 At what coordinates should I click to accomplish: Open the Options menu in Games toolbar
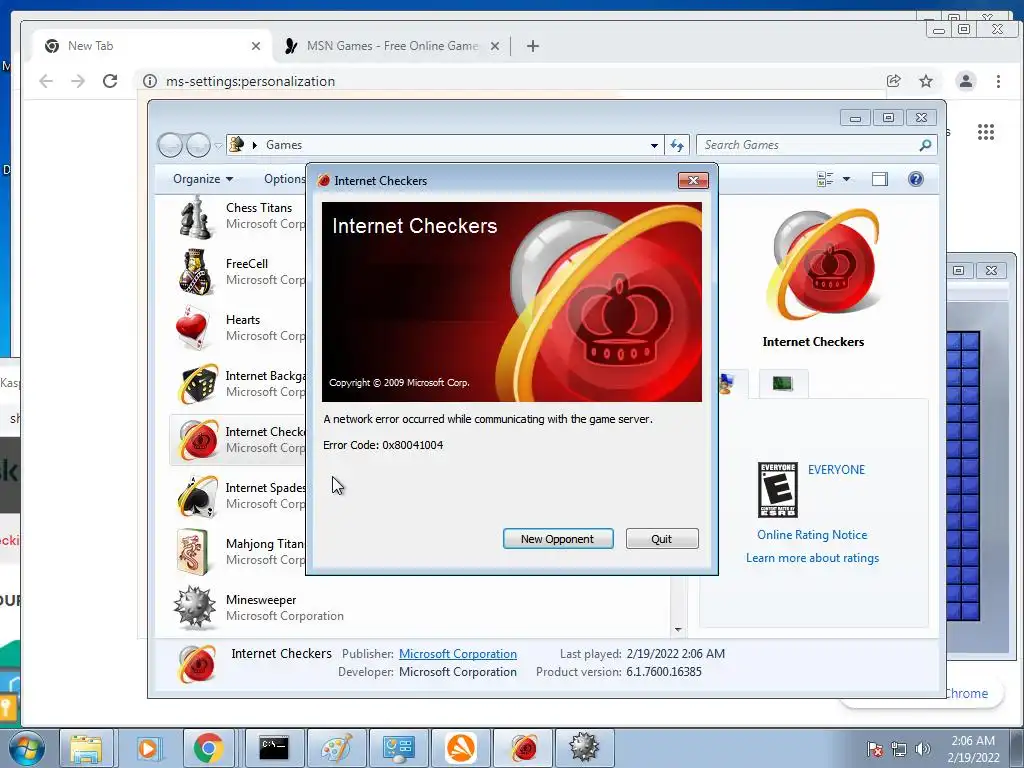tap(285, 179)
